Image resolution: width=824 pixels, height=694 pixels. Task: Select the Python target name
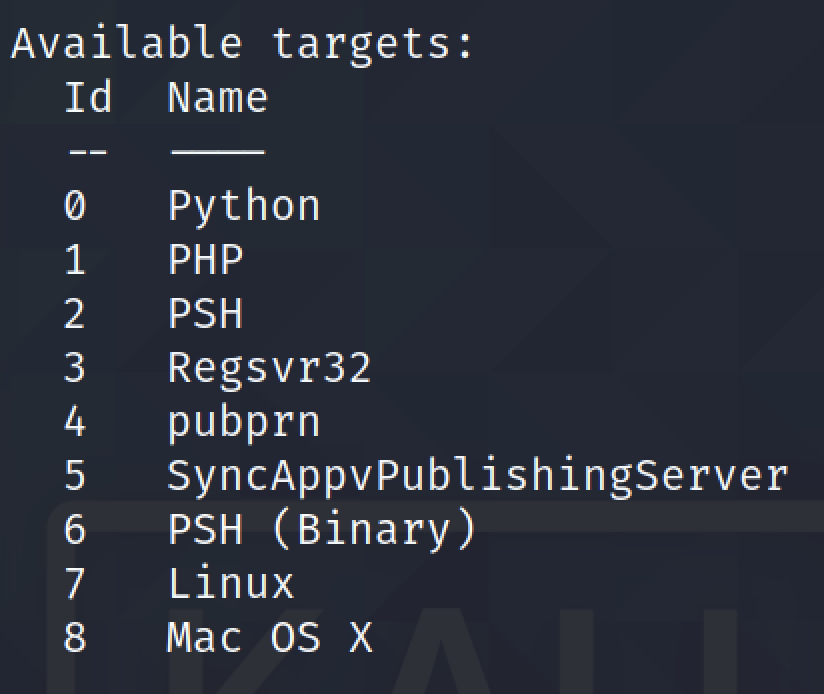click(x=244, y=207)
